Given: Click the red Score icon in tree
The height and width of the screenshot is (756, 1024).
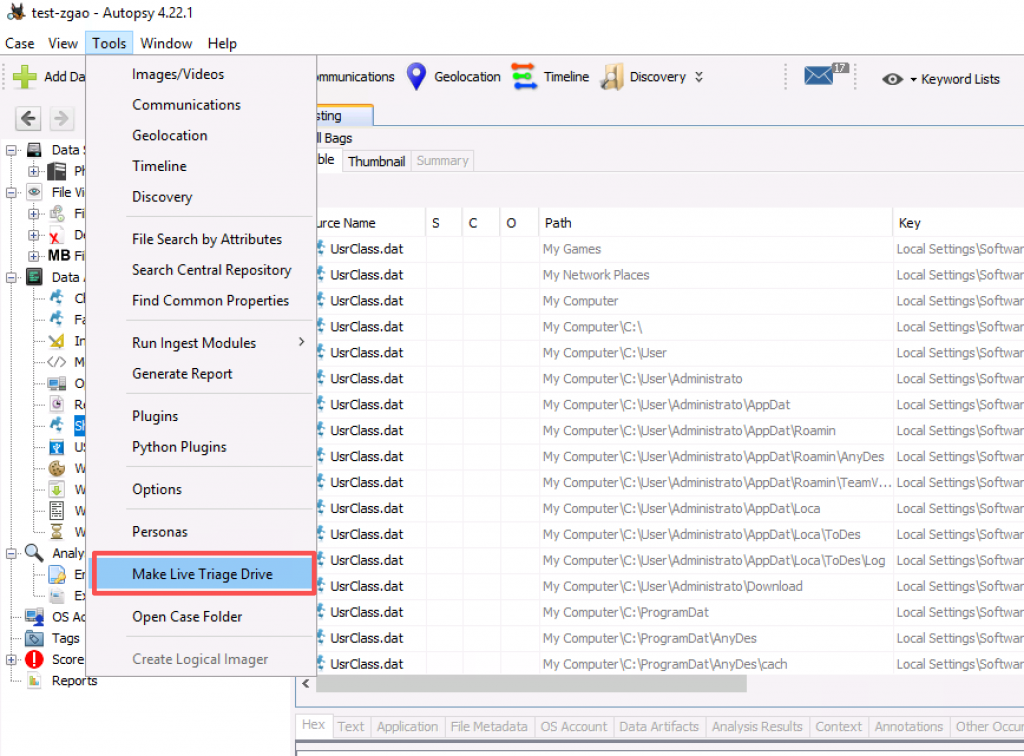Looking at the screenshot, I should 35,659.
